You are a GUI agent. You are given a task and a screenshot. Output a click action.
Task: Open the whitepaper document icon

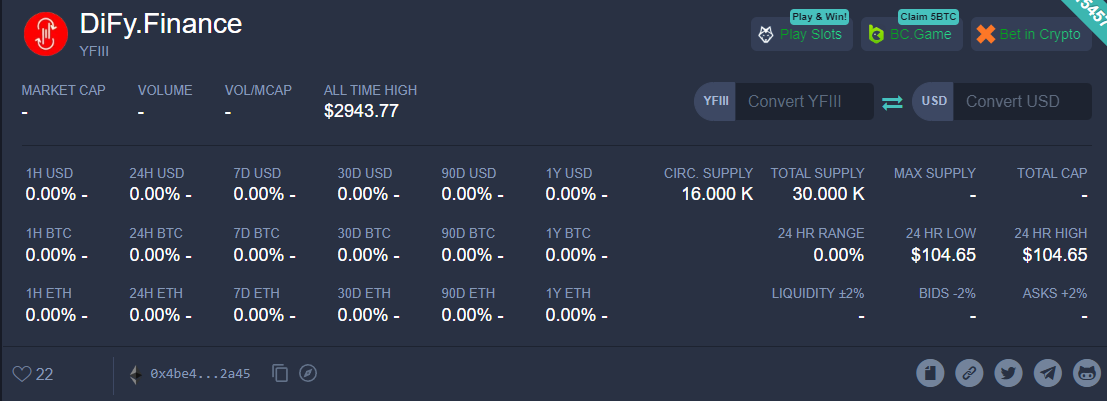click(930, 373)
